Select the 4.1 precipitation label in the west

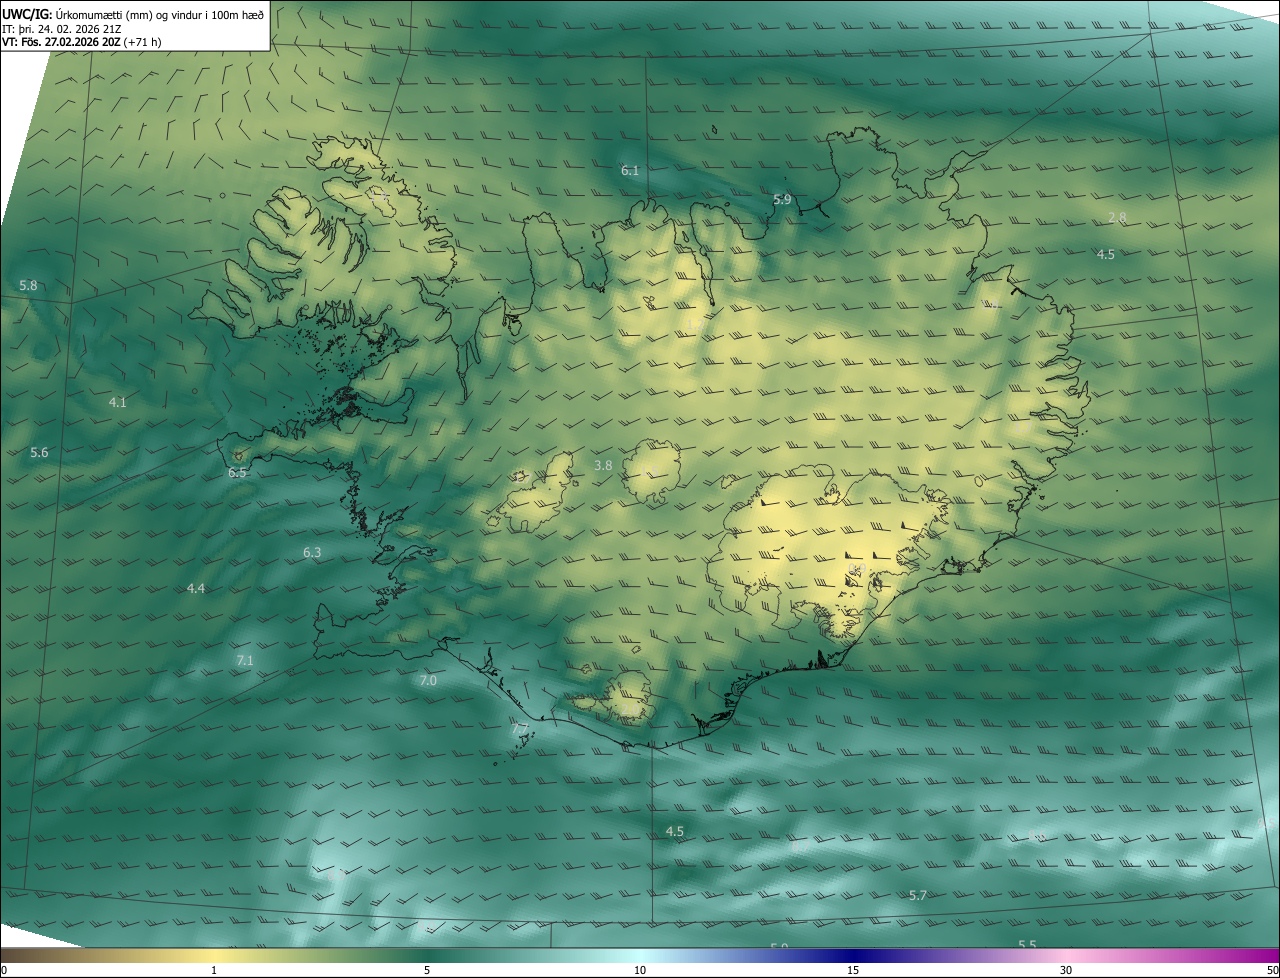[x=117, y=403]
